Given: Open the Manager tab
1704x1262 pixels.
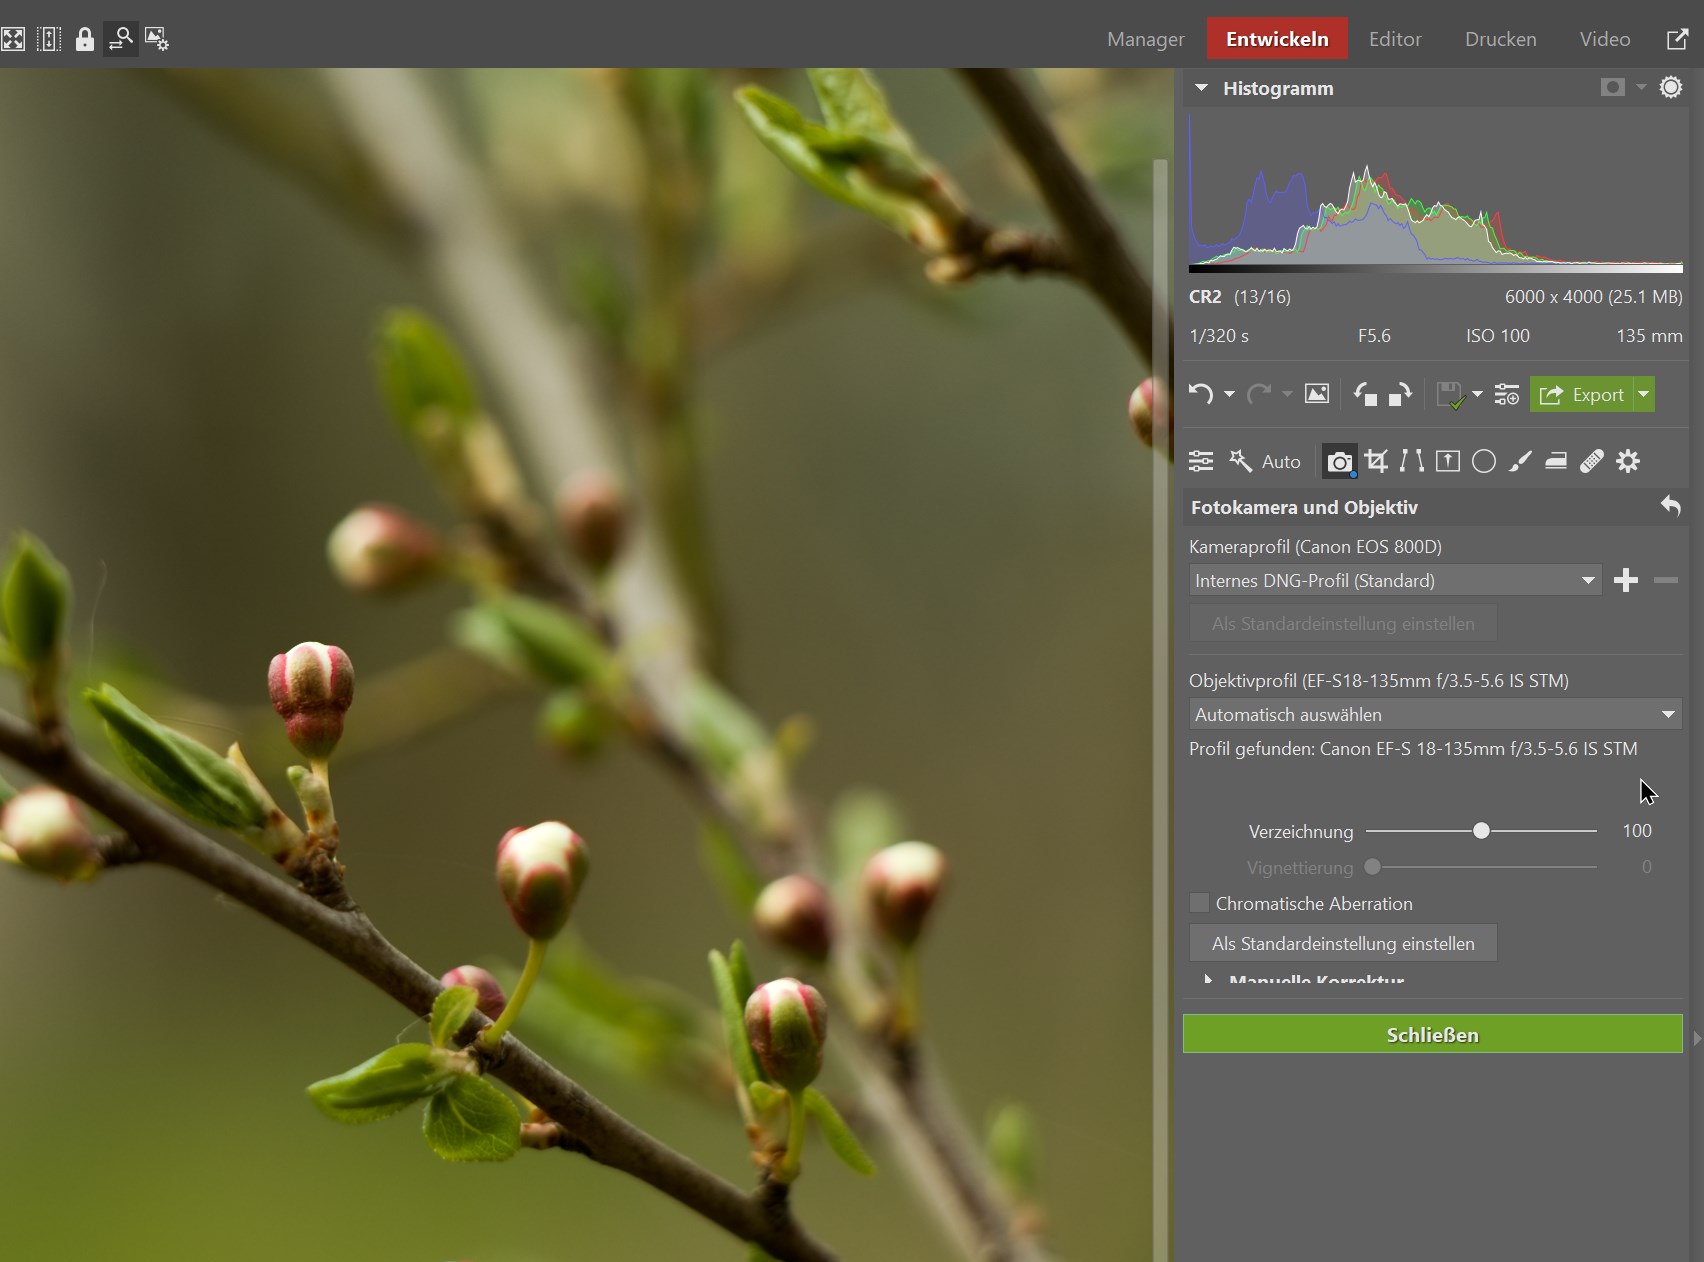Looking at the screenshot, I should tap(1145, 39).
